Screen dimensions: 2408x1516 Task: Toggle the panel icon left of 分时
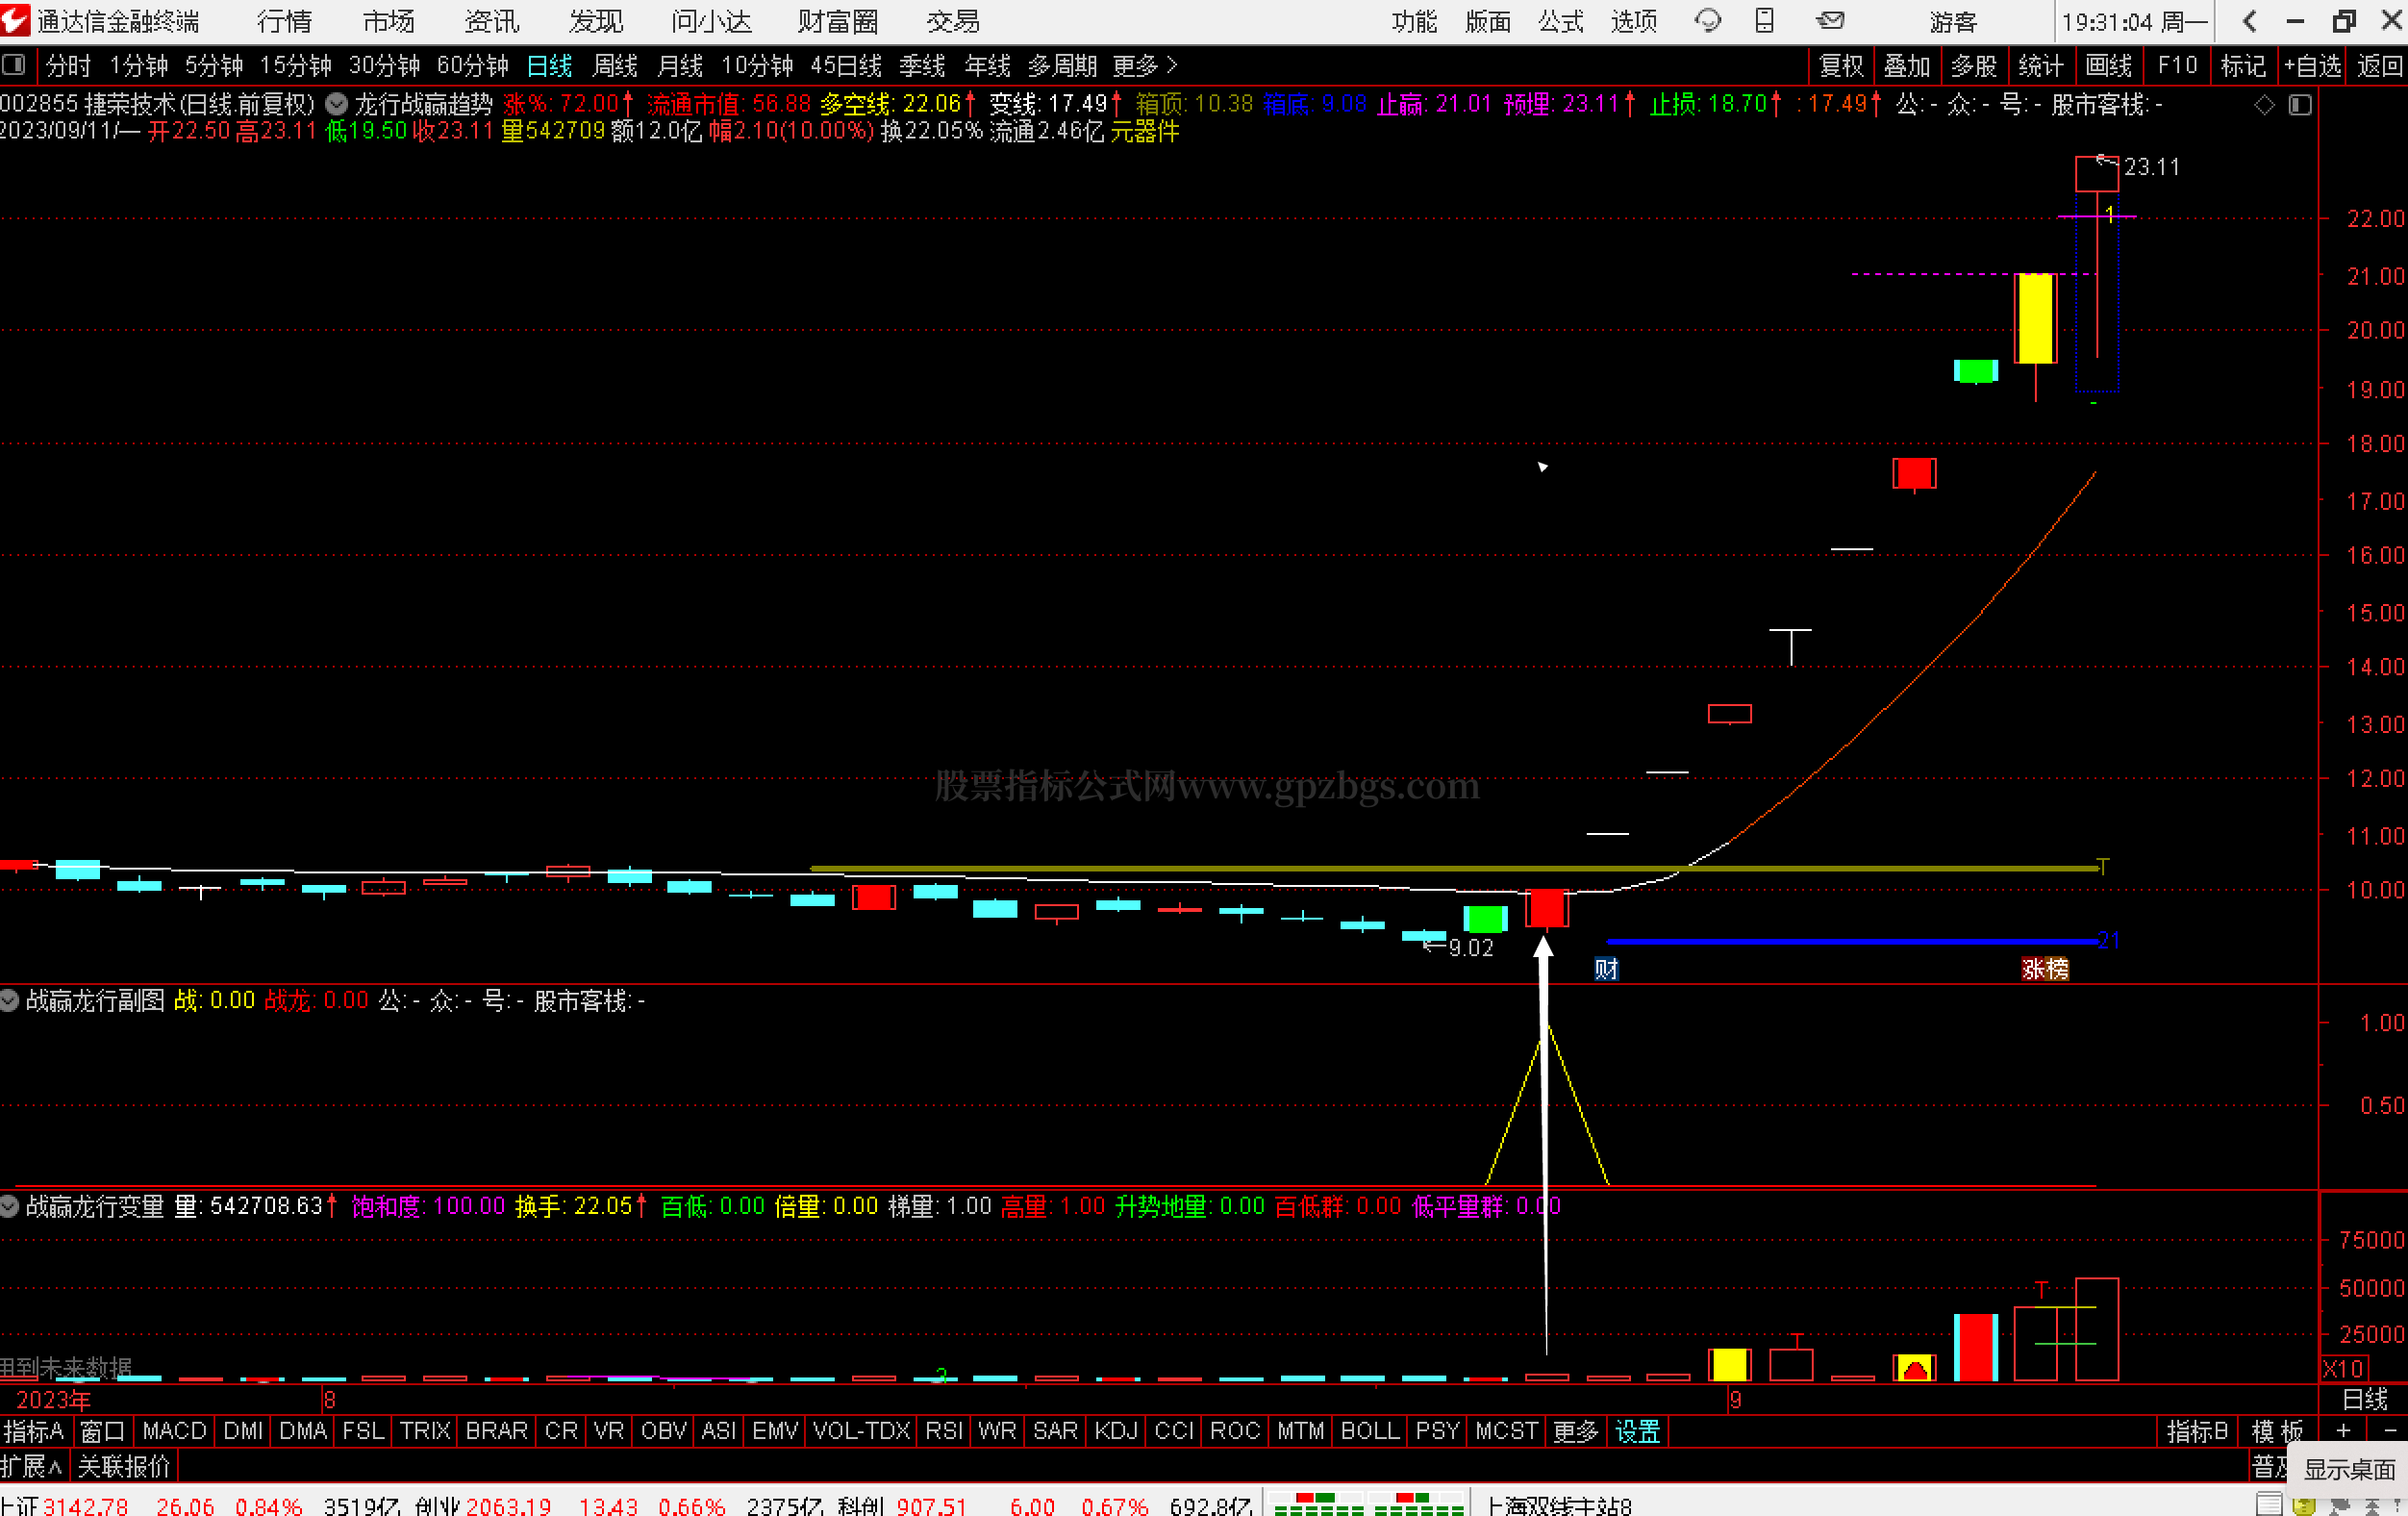tap(14, 66)
